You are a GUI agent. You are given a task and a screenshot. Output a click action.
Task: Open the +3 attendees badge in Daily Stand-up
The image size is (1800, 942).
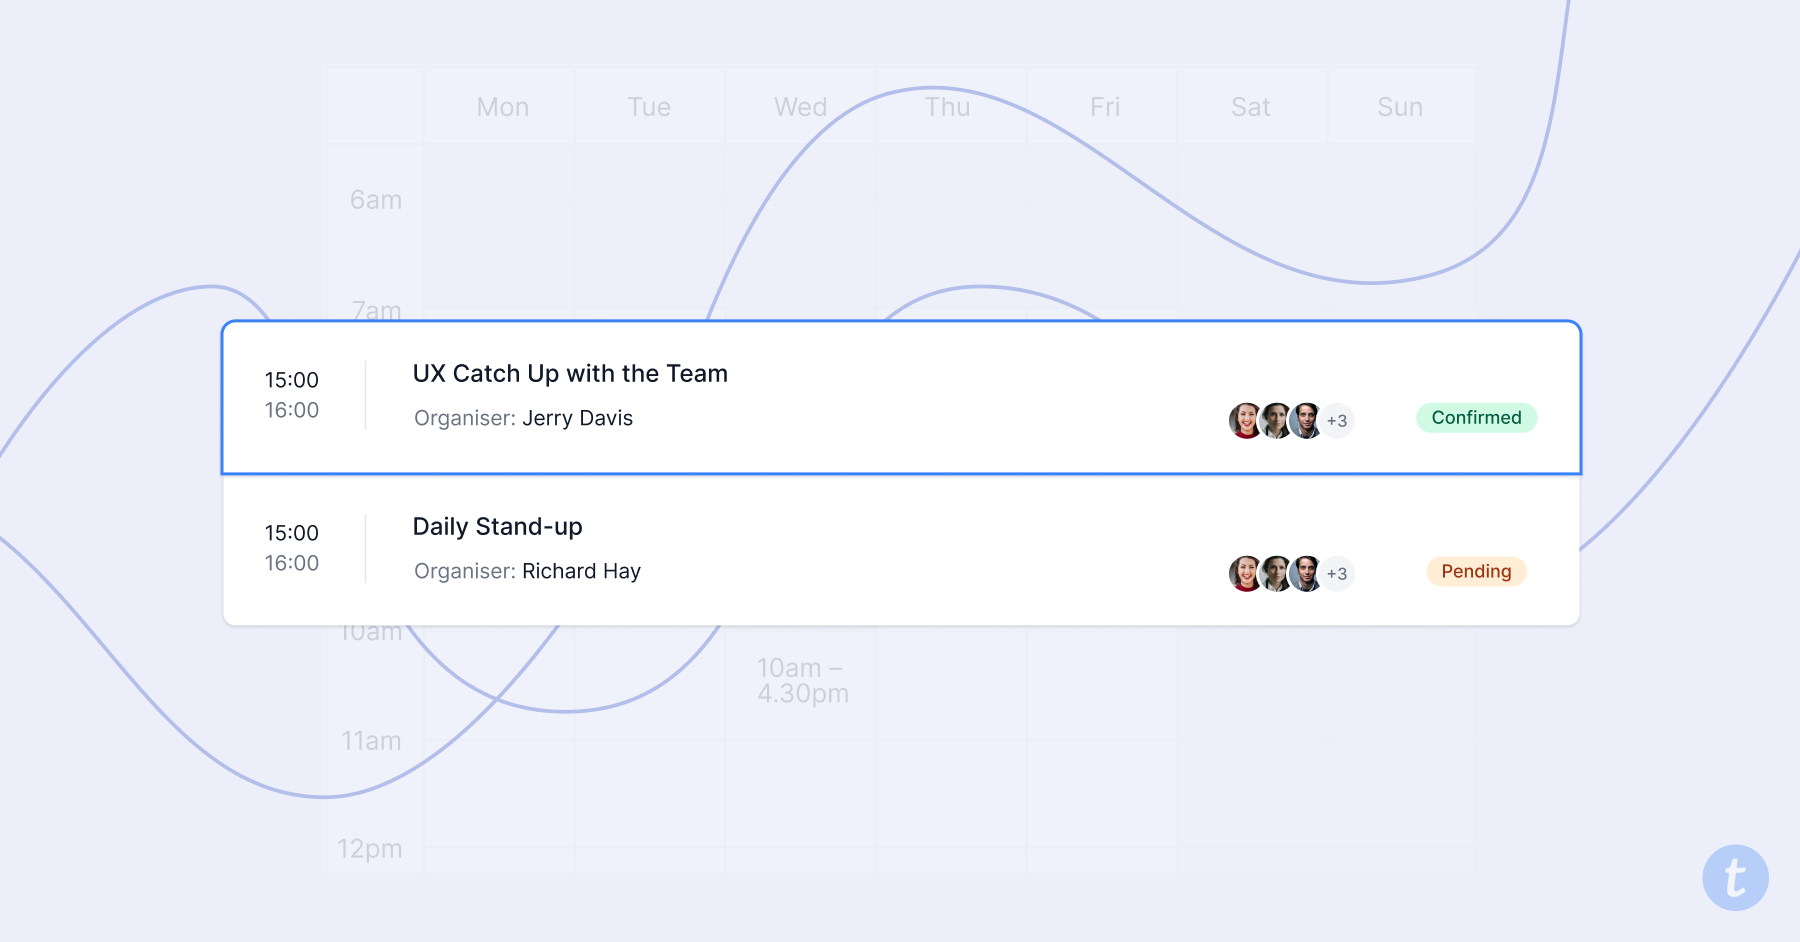point(1337,574)
